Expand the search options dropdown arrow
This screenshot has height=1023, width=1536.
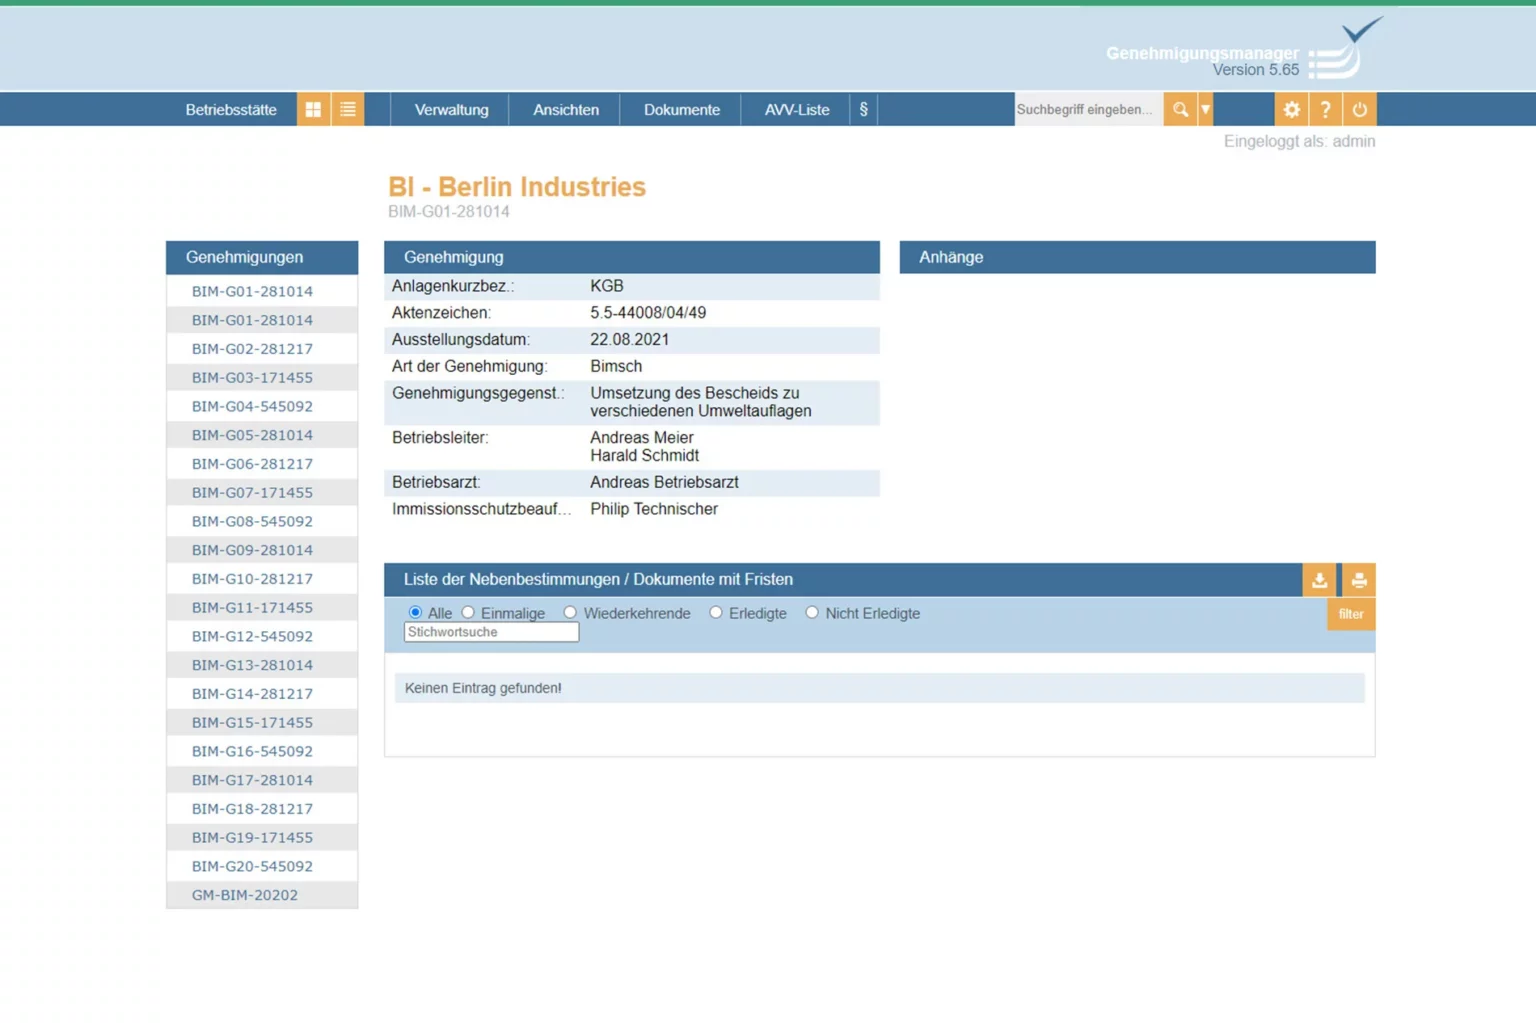(x=1206, y=110)
